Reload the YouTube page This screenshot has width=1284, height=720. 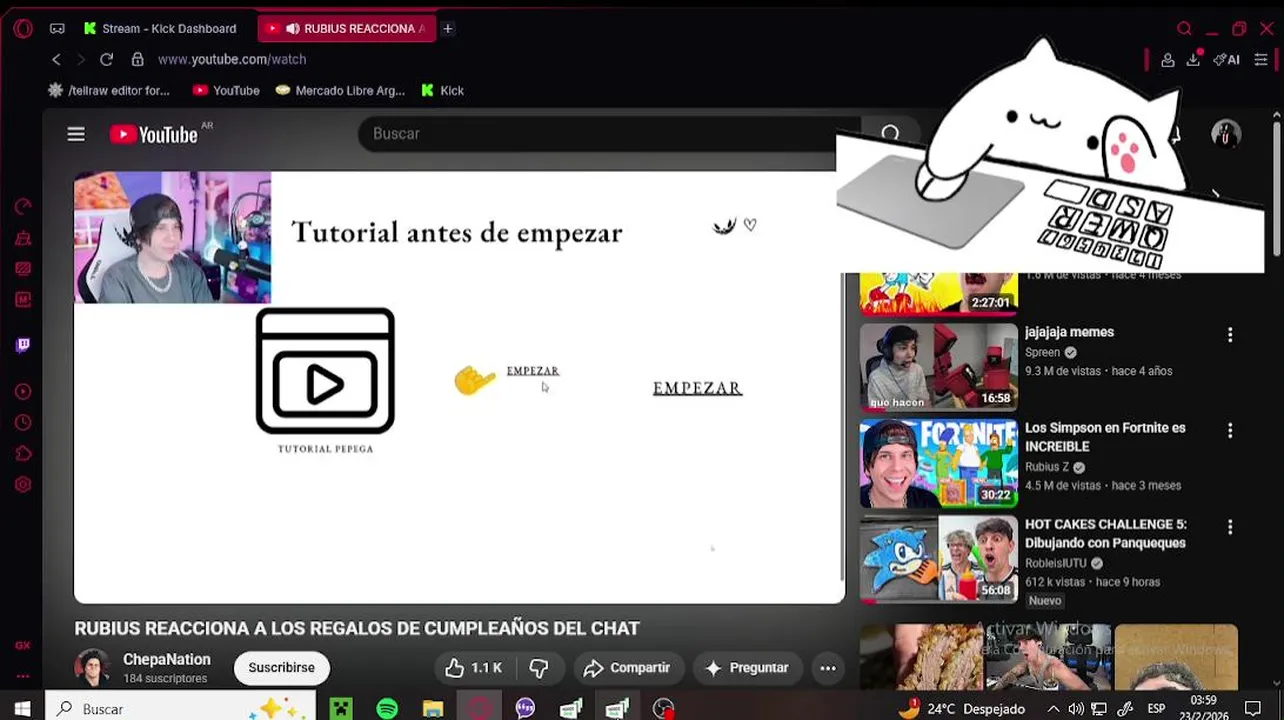(106, 60)
